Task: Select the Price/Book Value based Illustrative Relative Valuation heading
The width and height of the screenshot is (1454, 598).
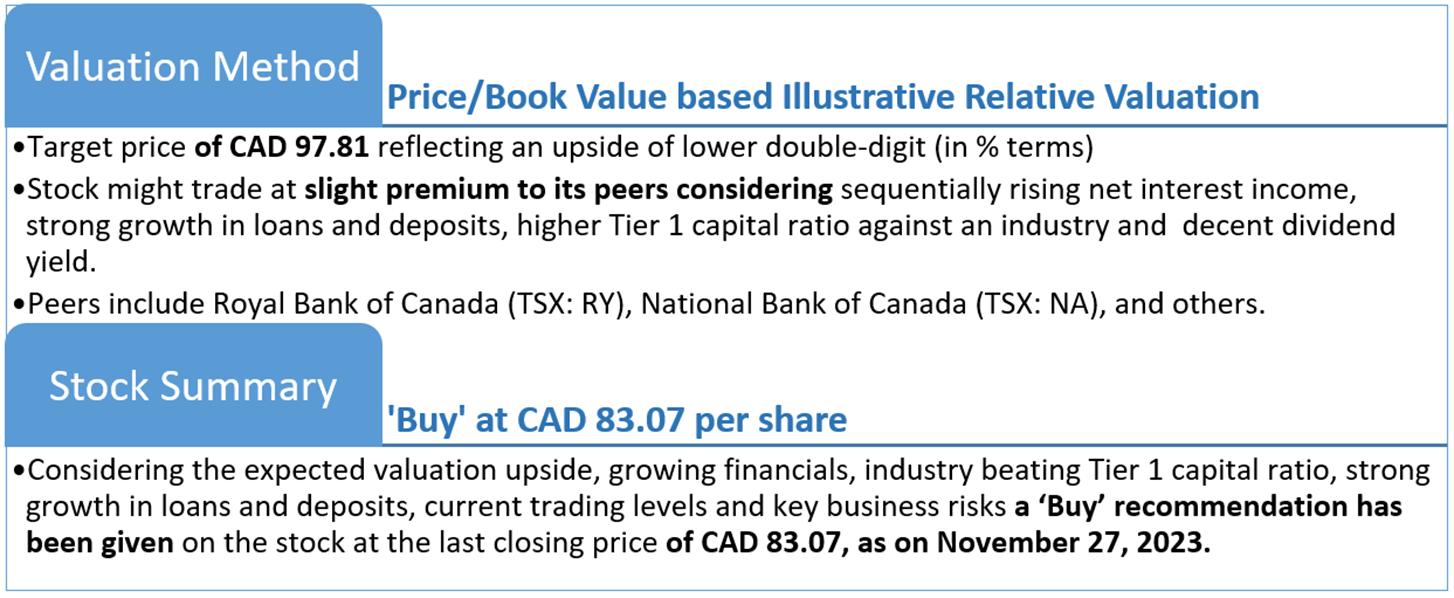Action: coord(822,97)
